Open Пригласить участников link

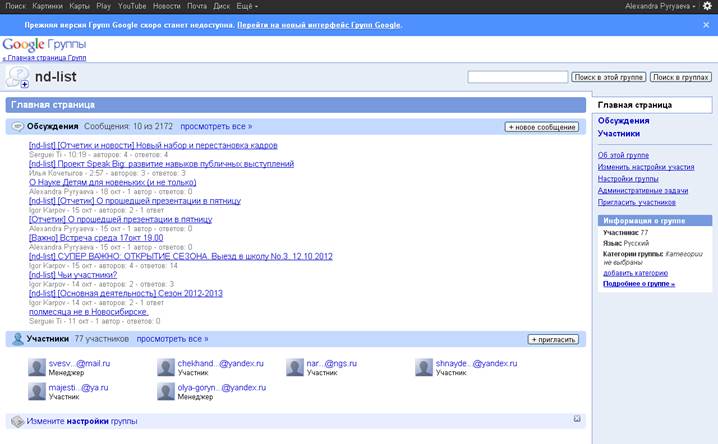tap(636, 202)
